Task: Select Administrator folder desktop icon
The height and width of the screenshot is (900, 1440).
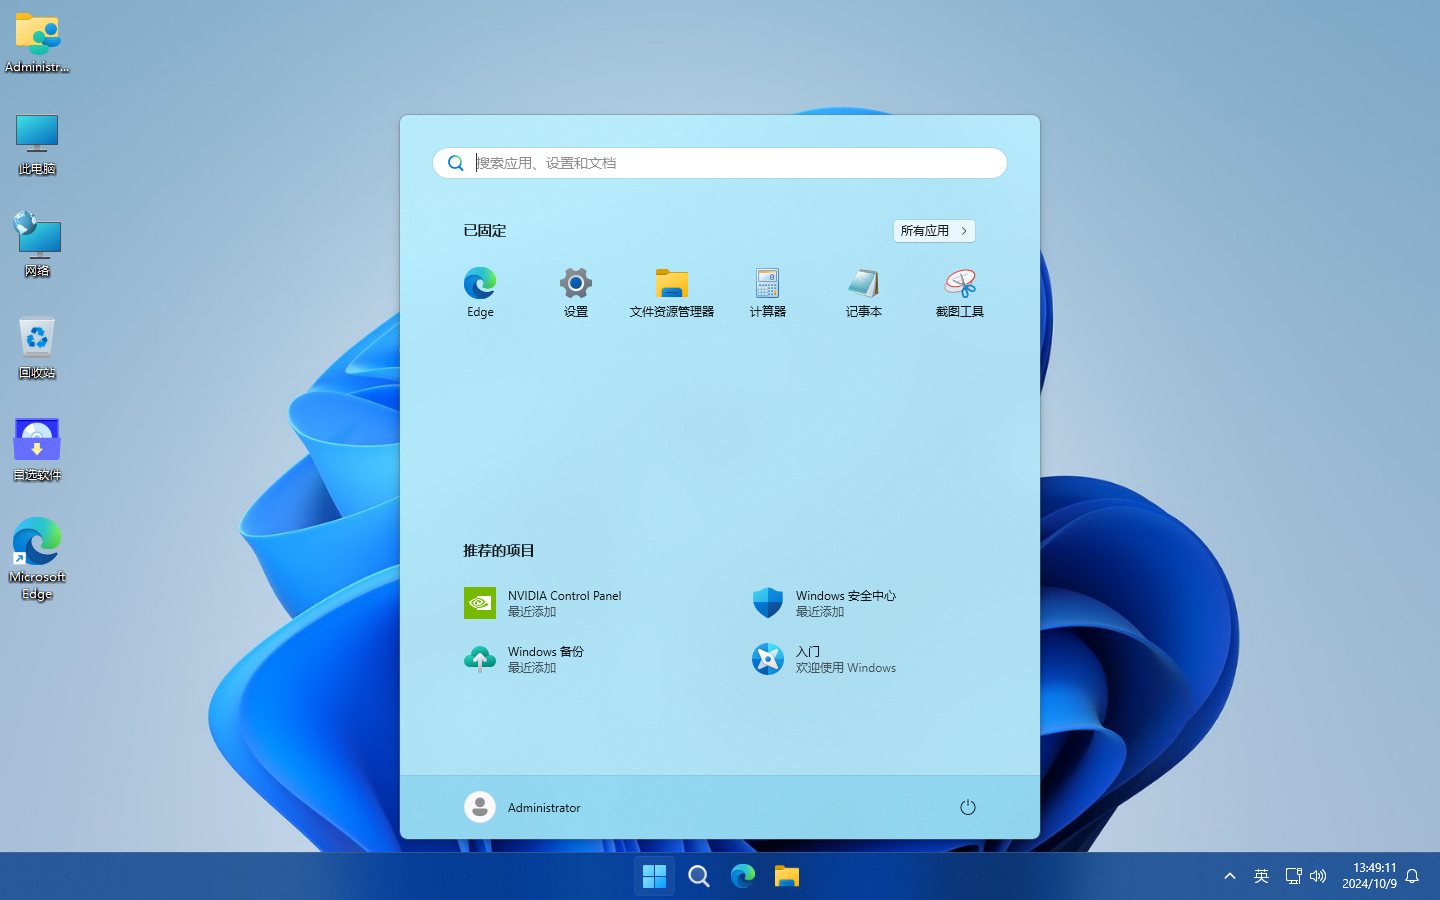Action: (37, 44)
